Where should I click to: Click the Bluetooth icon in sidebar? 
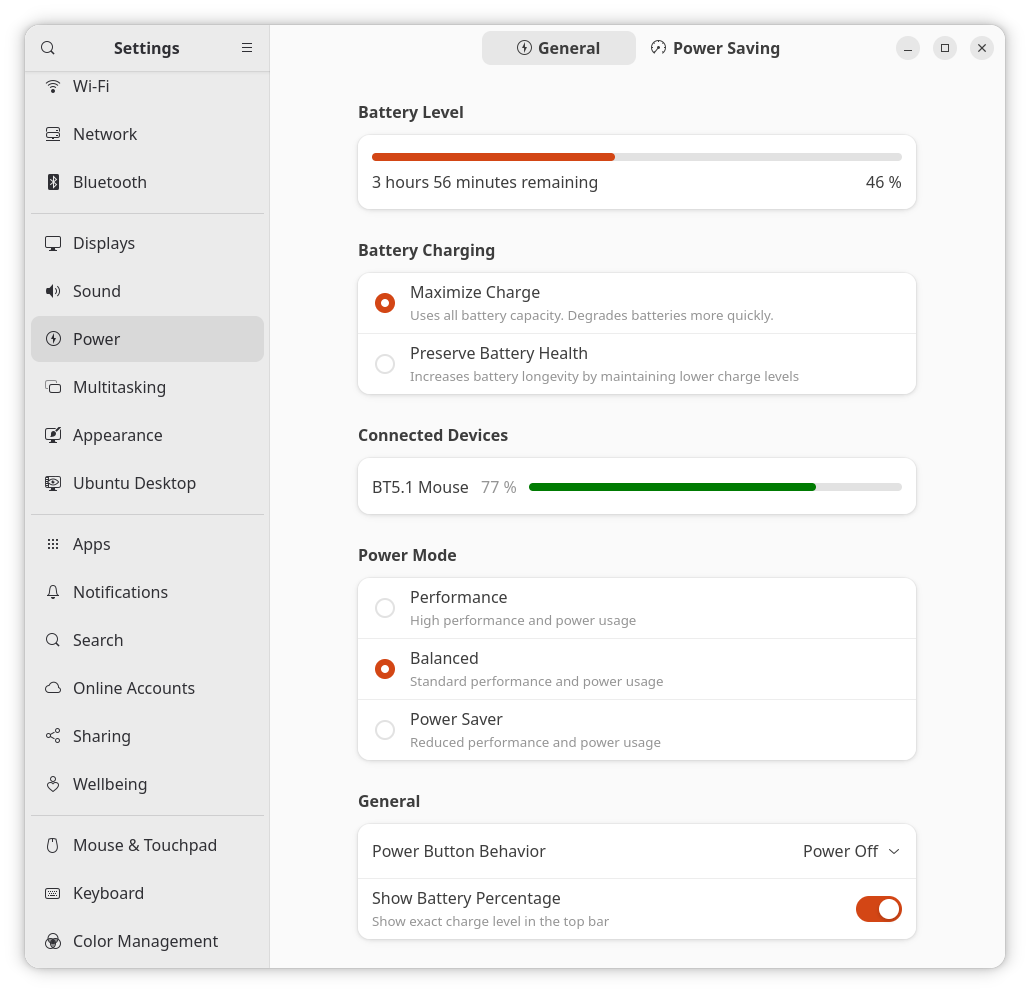tap(53, 182)
